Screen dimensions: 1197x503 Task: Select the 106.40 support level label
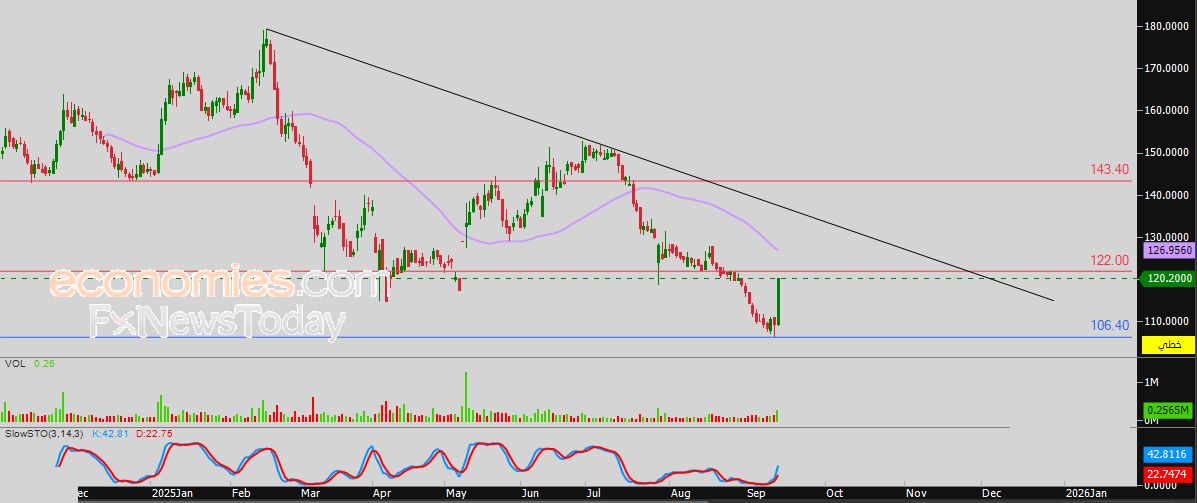tap(1109, 325)
